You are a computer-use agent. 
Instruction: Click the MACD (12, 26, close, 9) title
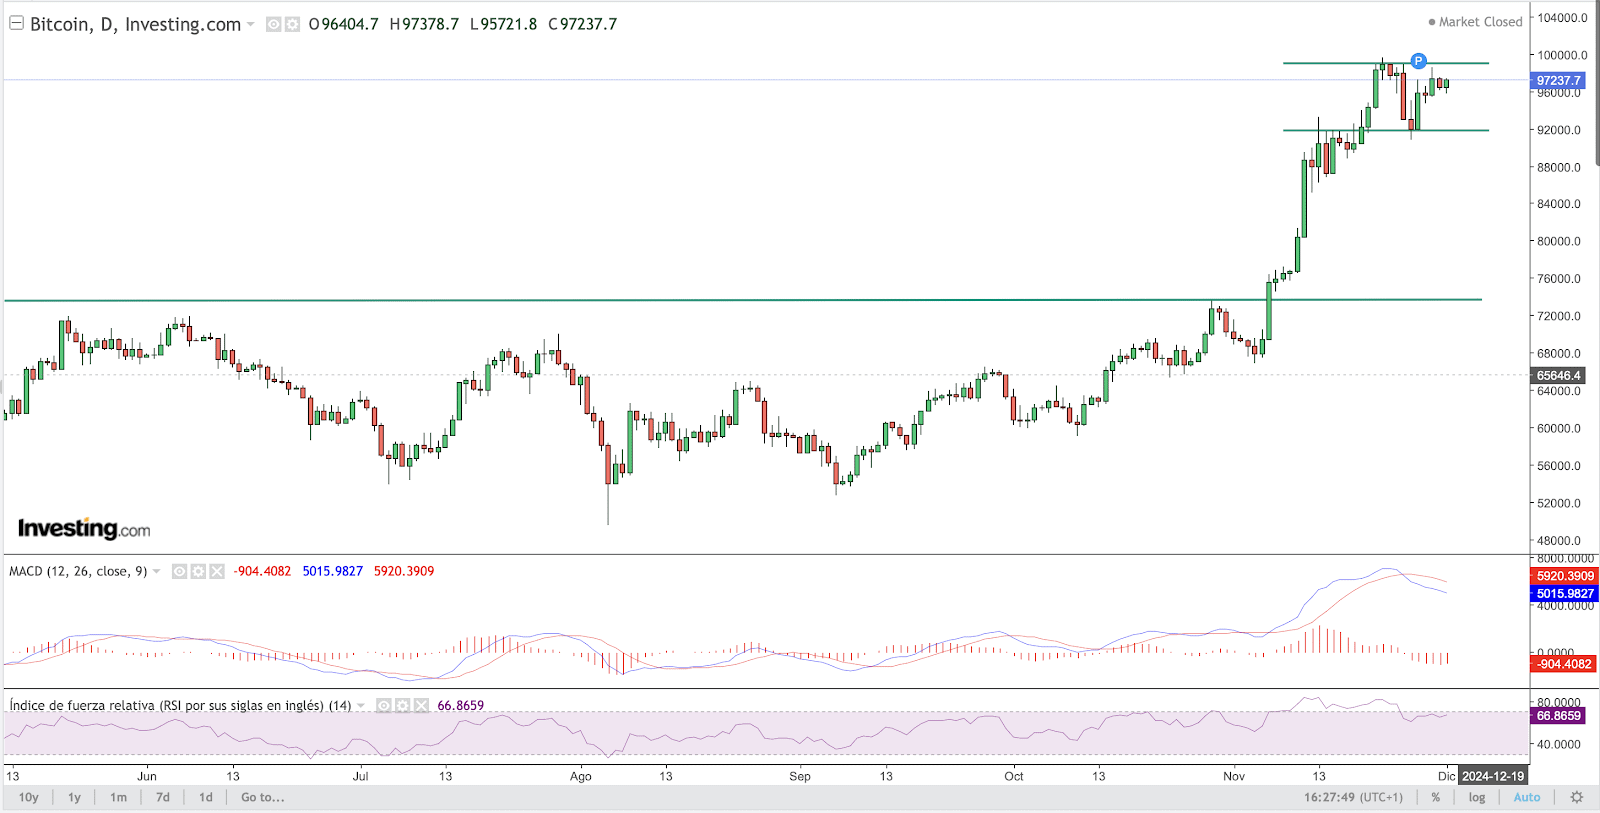point(78,572)
